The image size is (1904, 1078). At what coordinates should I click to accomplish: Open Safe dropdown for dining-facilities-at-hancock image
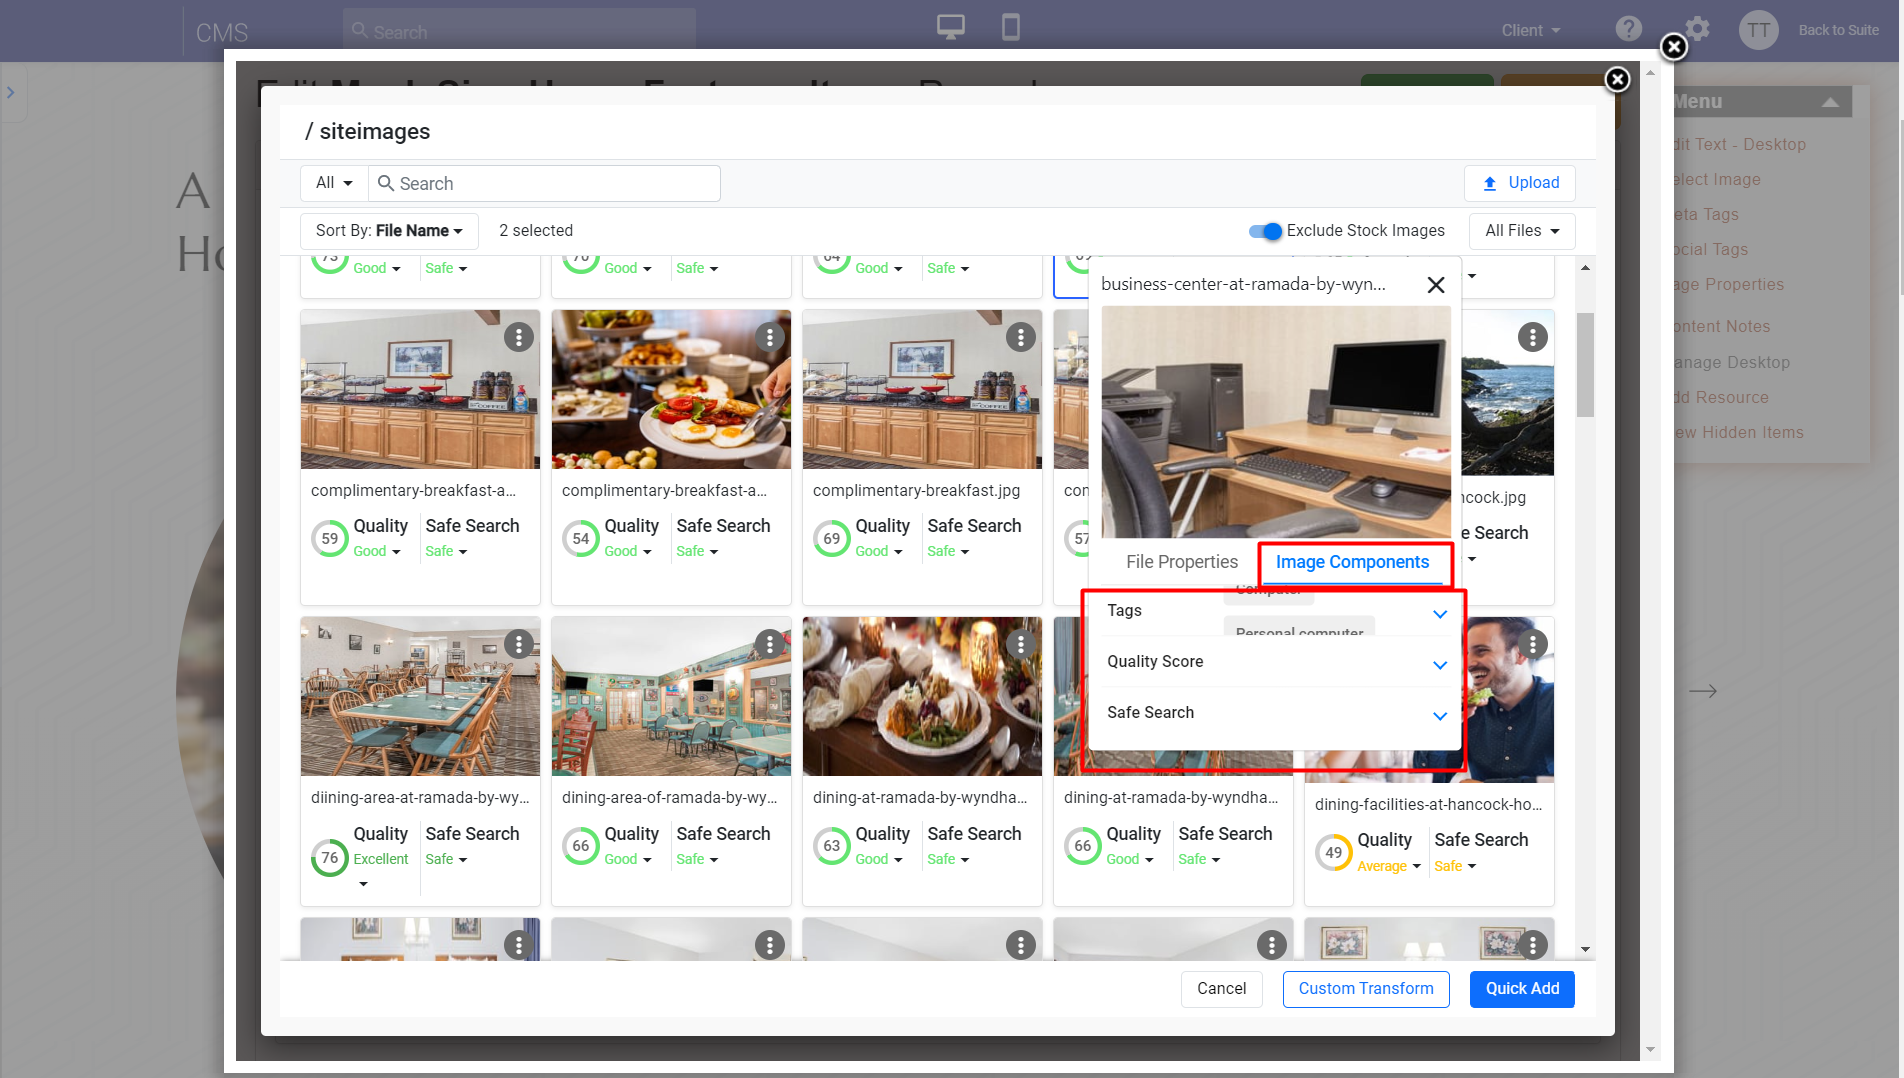click(1455, 866)
